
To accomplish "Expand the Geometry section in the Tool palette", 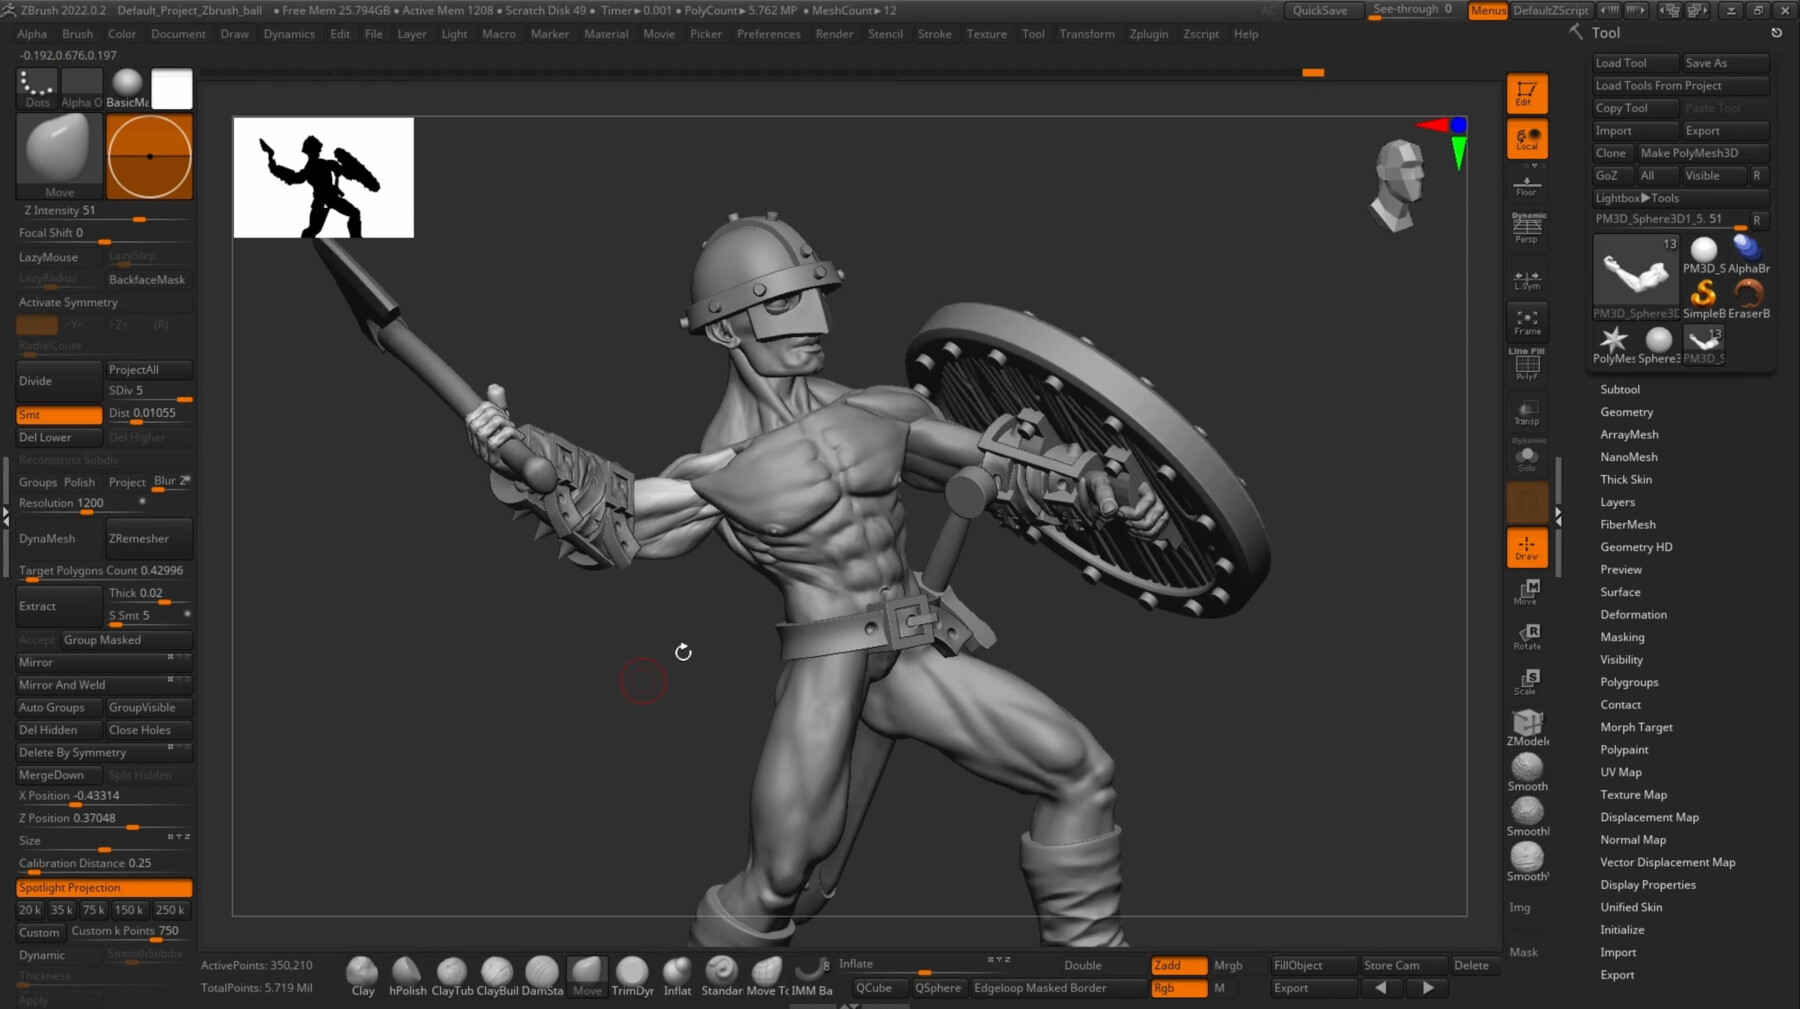I will click(x=1626, y=411).
